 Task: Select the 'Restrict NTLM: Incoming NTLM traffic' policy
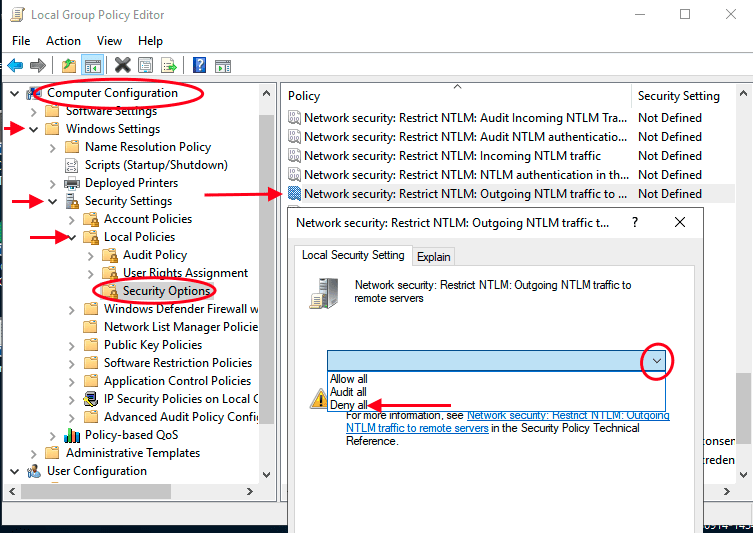coord(452,156)
